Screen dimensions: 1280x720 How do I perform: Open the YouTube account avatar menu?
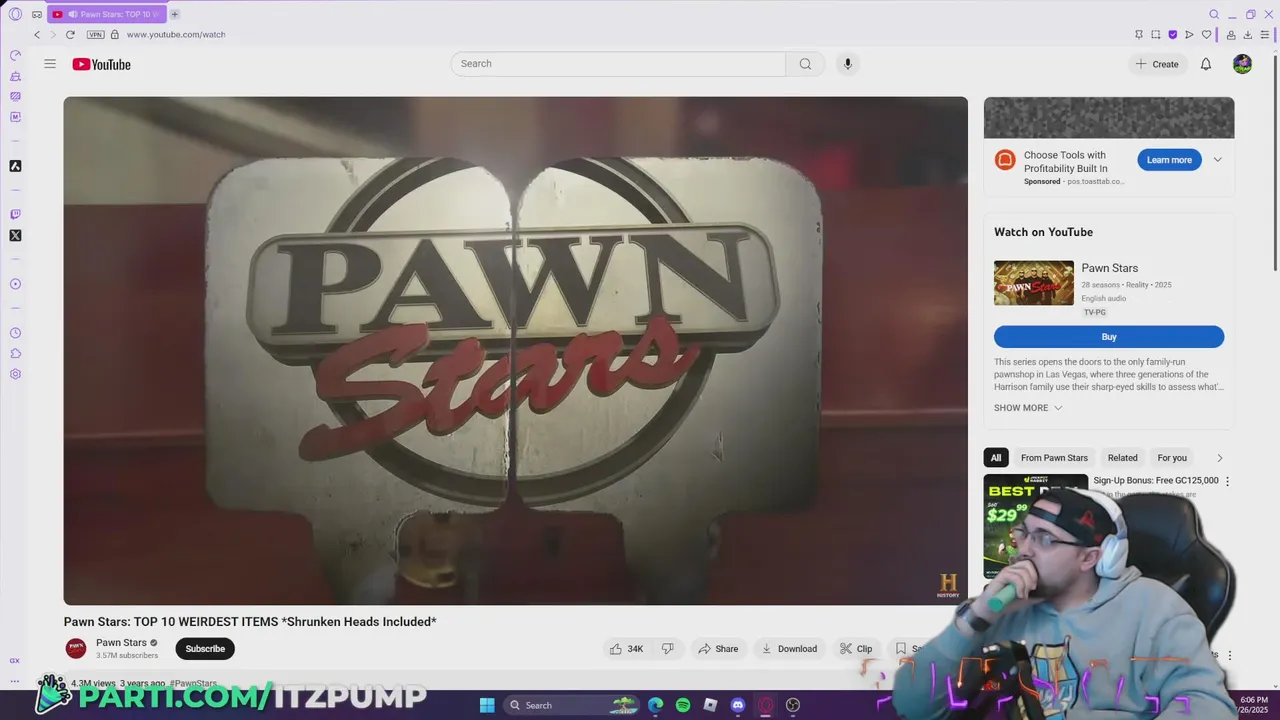click(1242, 64)
